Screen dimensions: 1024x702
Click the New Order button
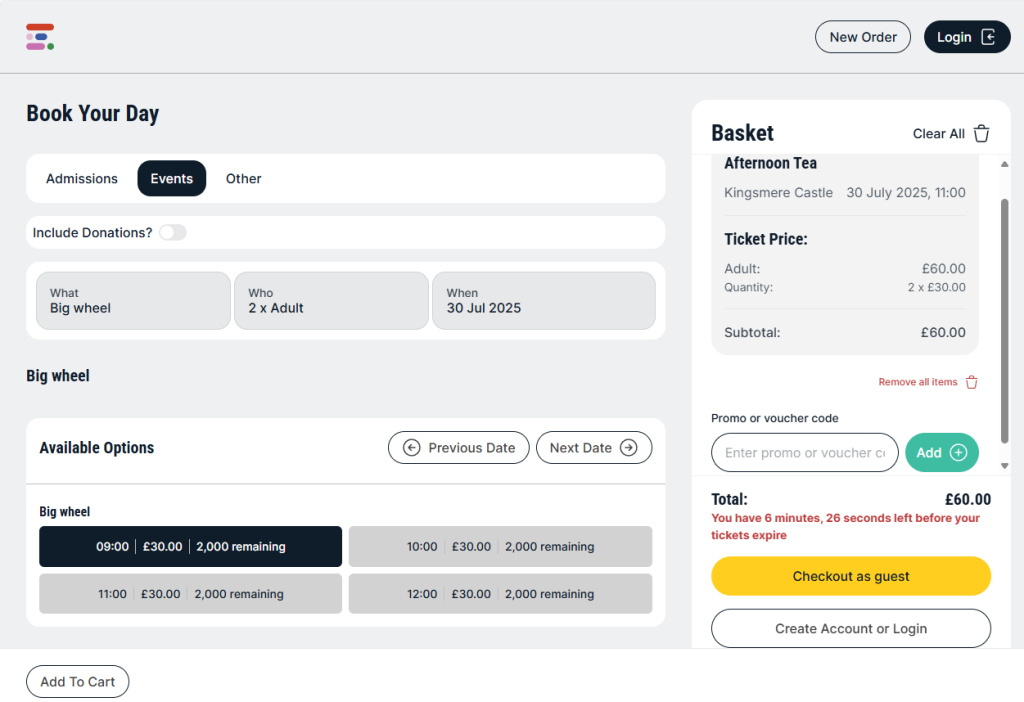(862, 37)
